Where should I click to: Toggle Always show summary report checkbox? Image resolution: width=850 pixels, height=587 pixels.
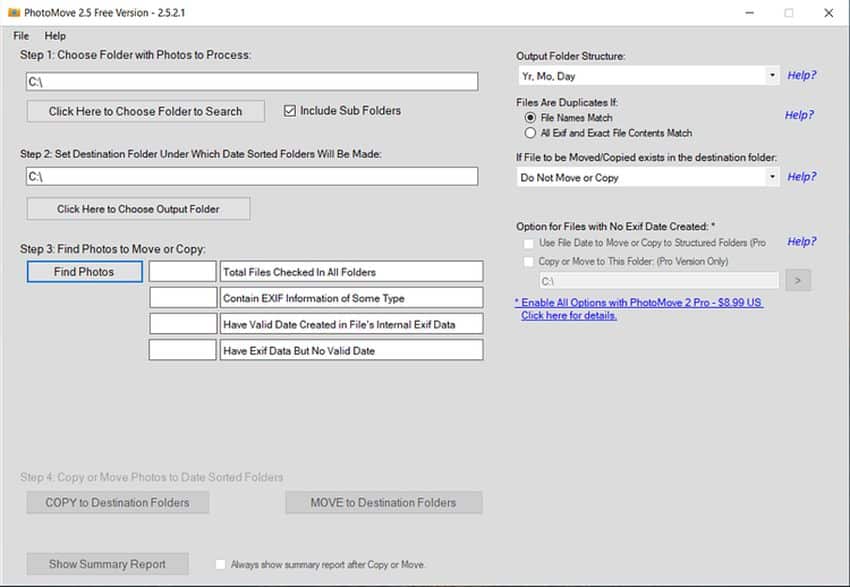(x=220, y=565)
